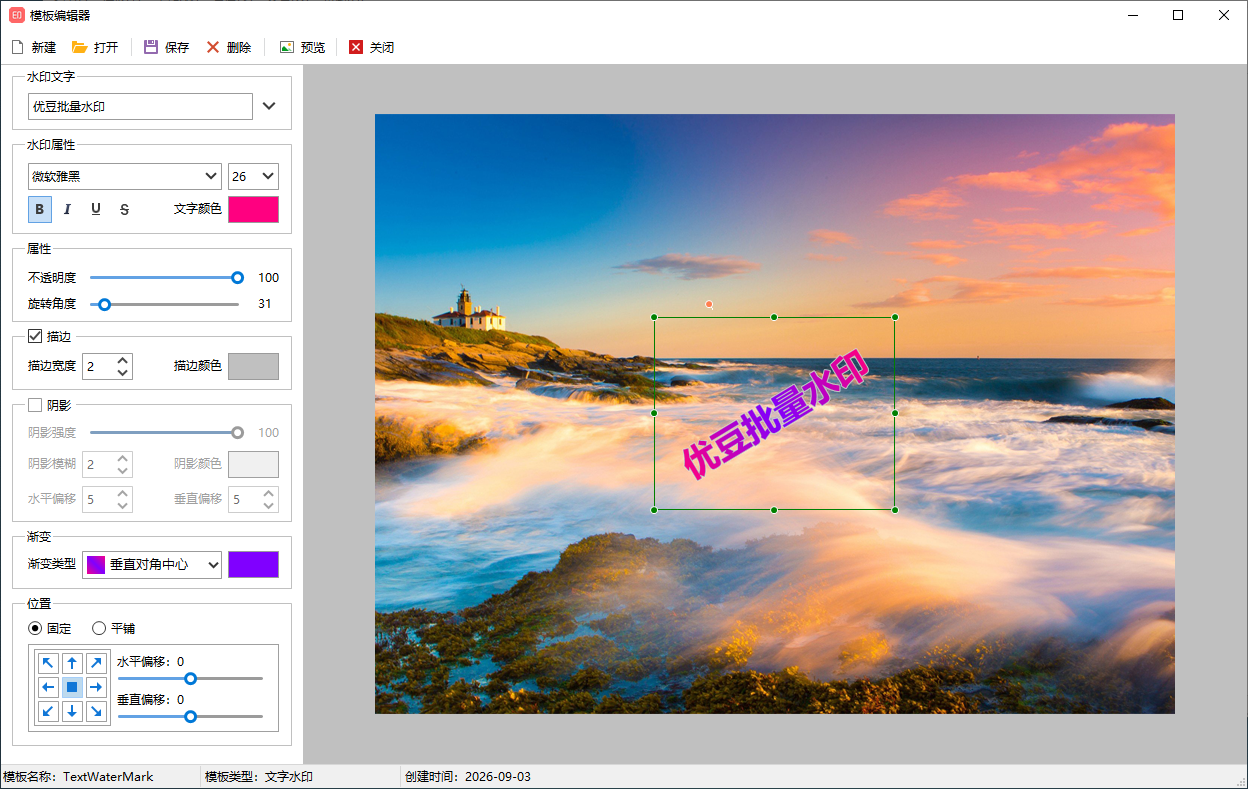Click the 新建 (New) toolbar icon
The image size is (1248, 789).
pos(17,47)
